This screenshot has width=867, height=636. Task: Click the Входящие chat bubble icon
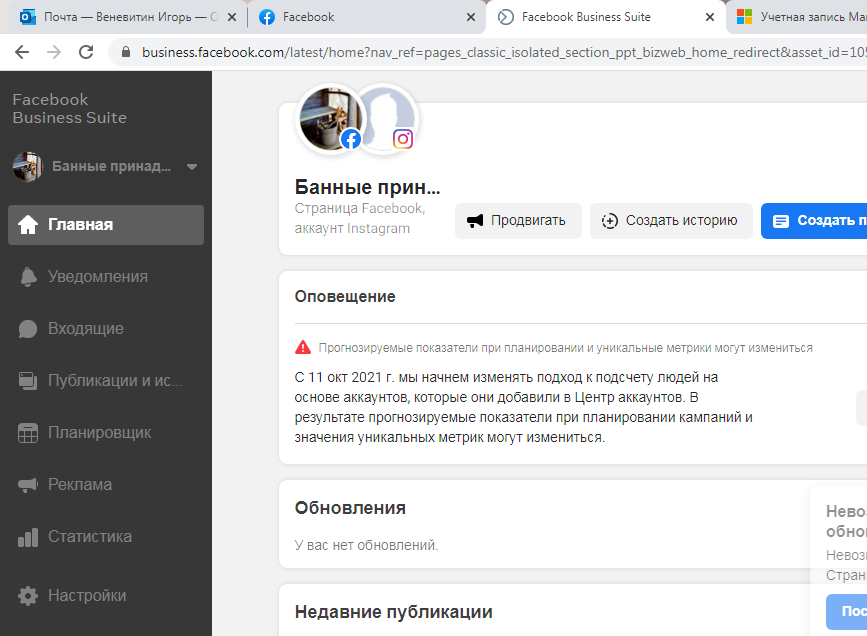point(28,329)
